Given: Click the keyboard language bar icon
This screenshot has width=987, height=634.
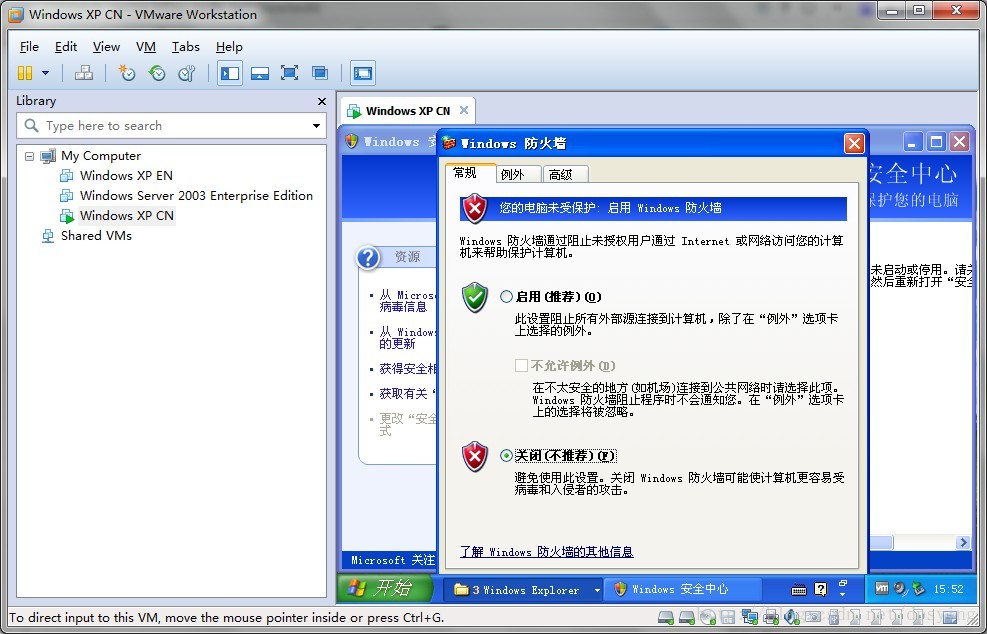Looking at the screenshot, I should [799, 590].
